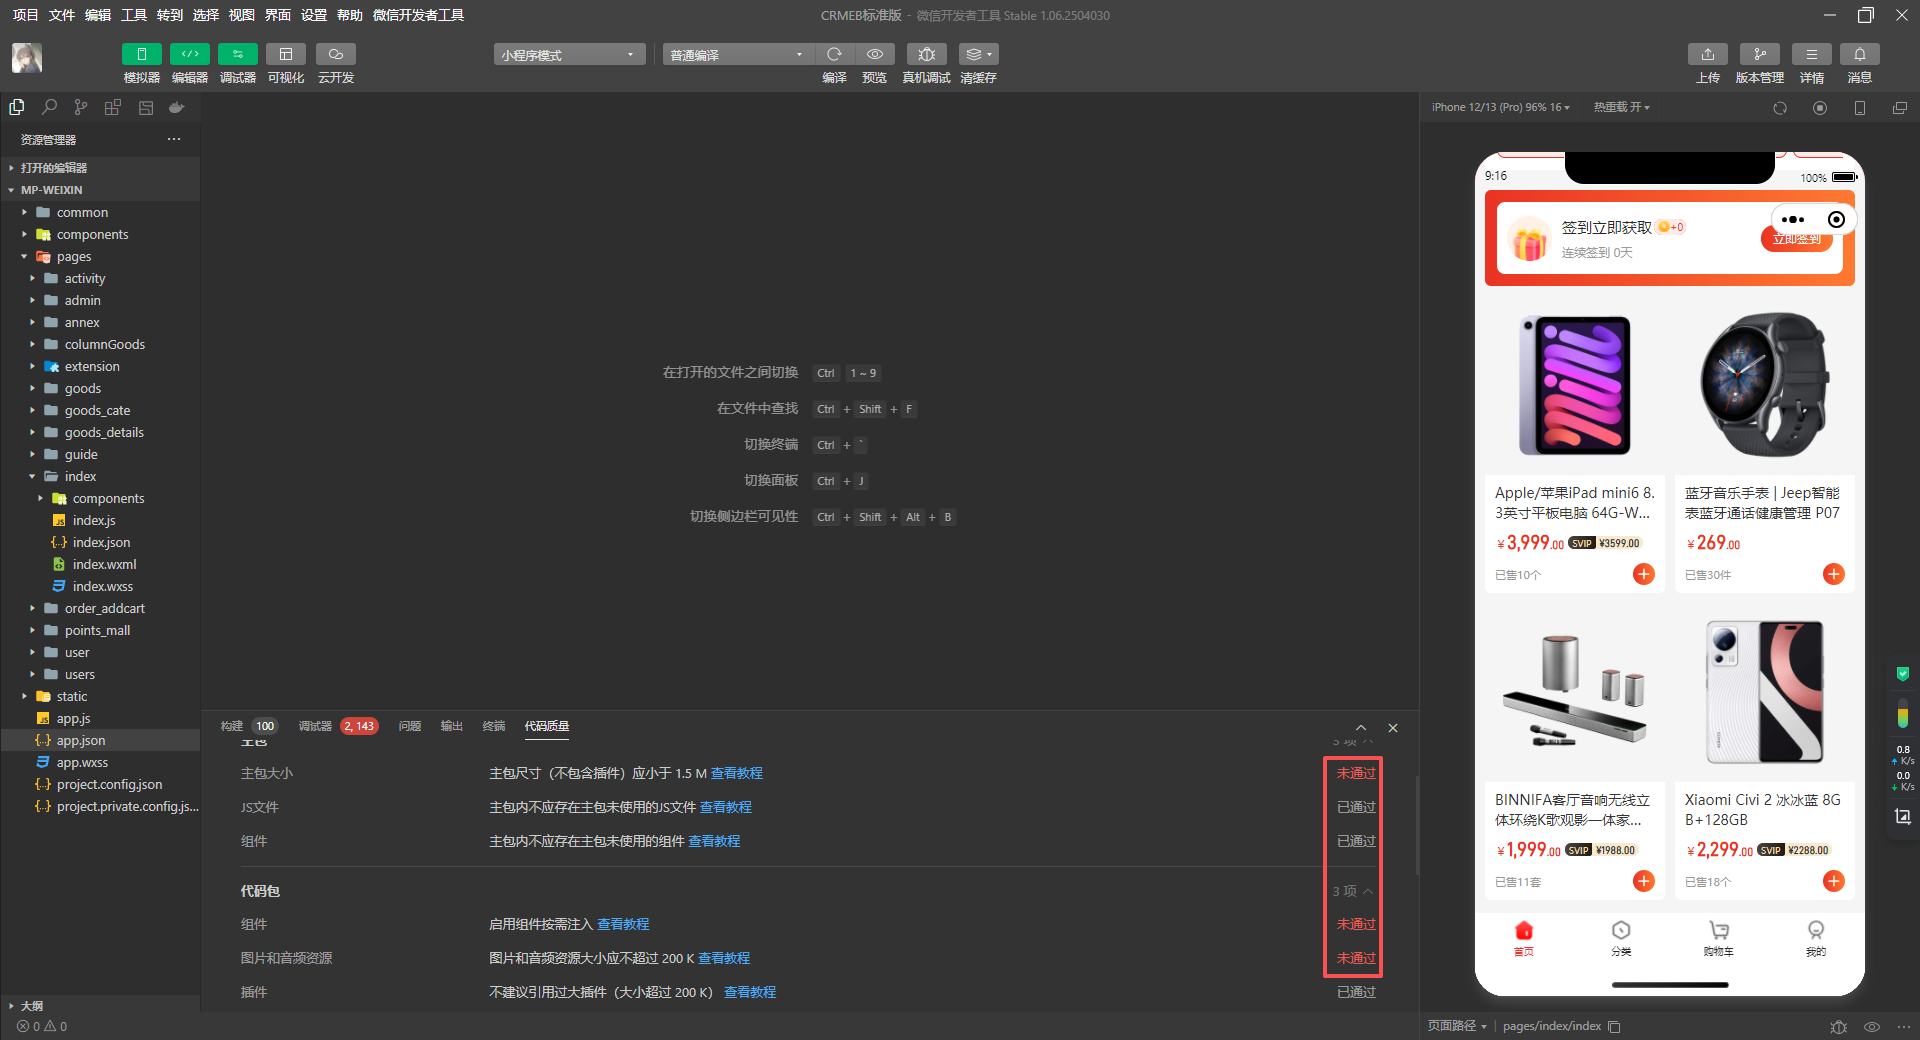1920x1040 pixels.
Task: Expand the goods_details folder
Action: (x=100, y=432)
